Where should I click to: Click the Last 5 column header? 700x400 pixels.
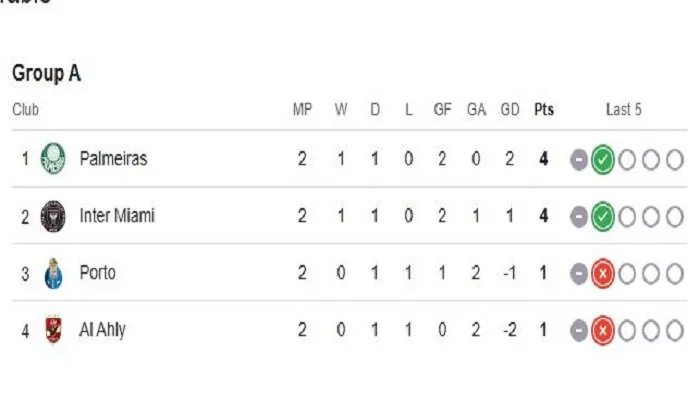coord(624,109)
